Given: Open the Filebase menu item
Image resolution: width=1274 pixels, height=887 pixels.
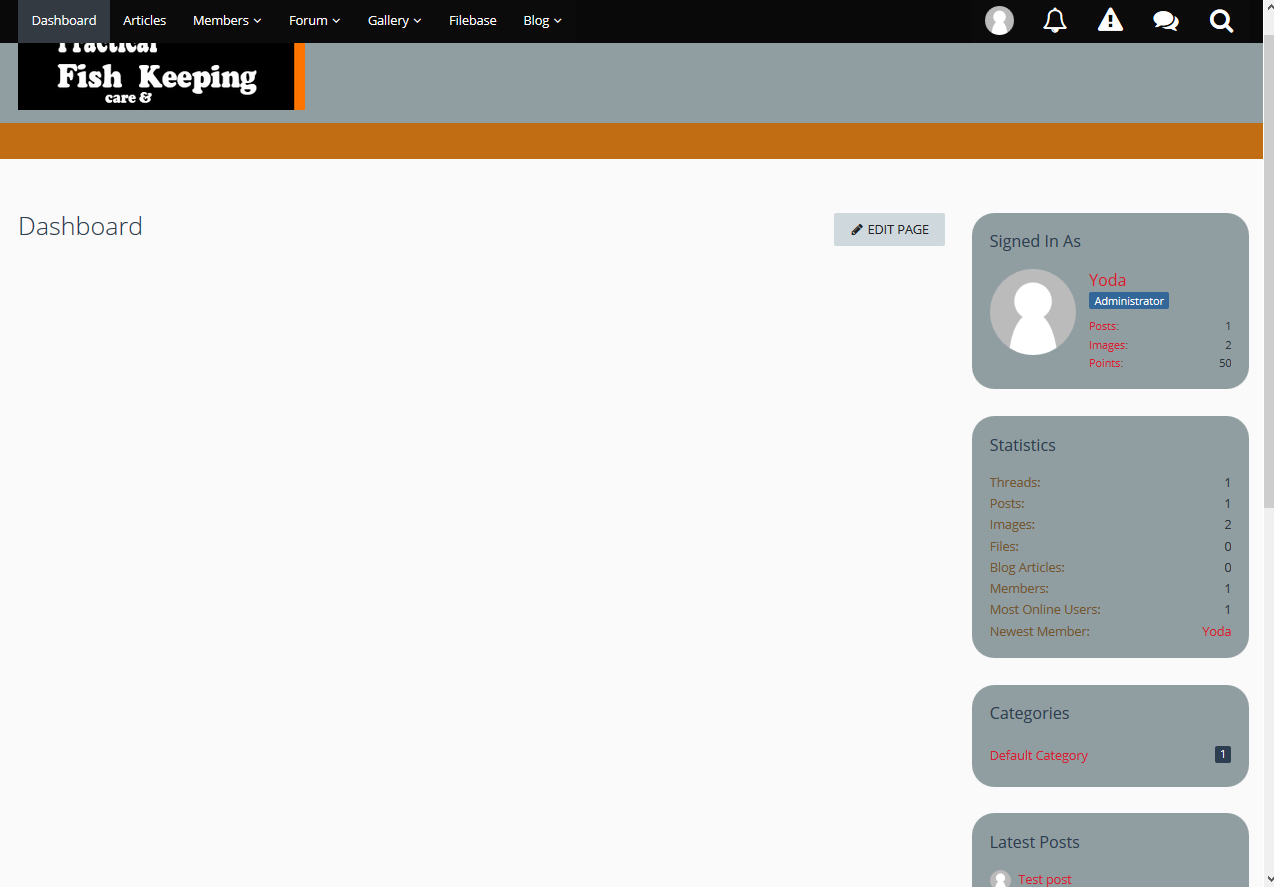Looking at the screenshot, I should [x=472, y=21].
